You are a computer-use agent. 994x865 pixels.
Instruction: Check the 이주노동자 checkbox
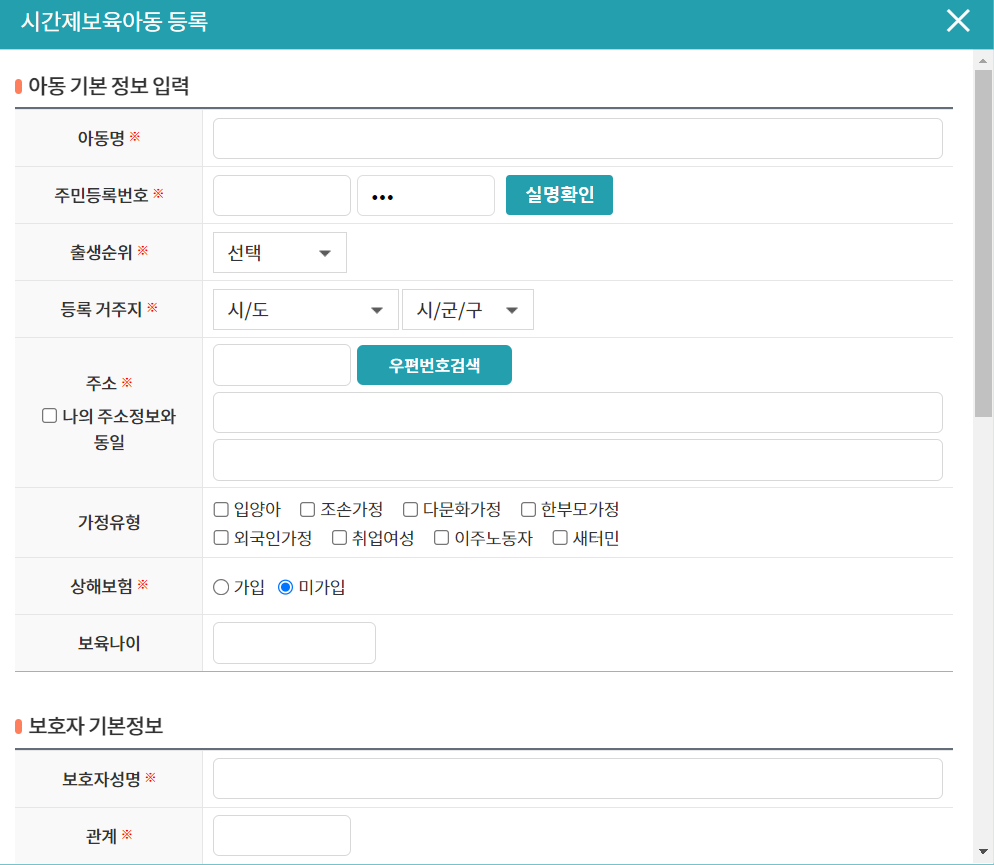(441, 537)
